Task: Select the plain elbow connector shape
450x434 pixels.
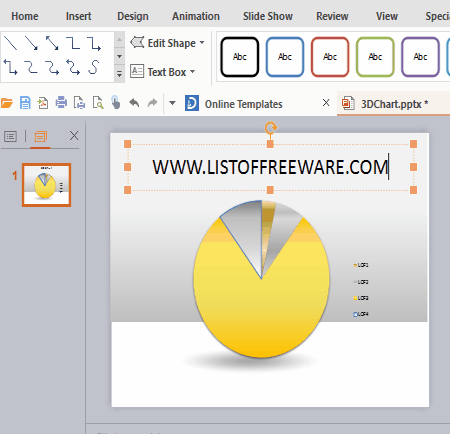Action: click(x=73, y=43)
